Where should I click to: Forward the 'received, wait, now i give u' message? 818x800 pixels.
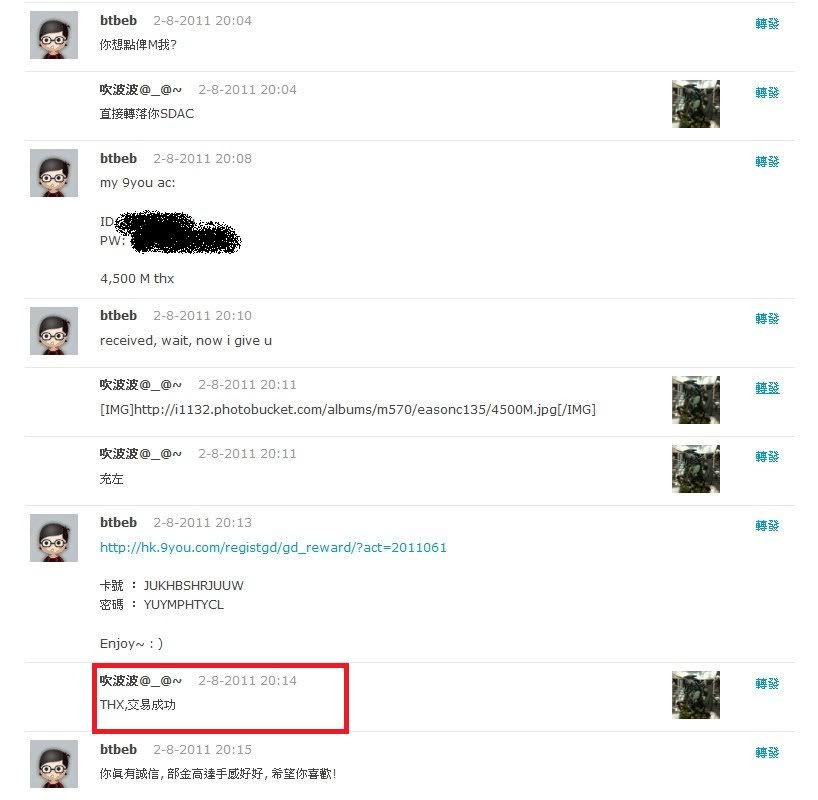[767, 318]
